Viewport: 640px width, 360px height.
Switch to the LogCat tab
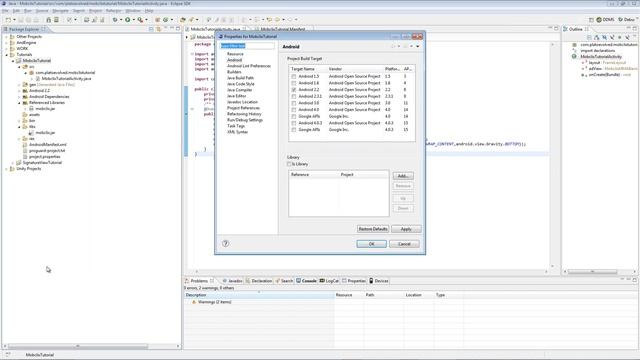329,281
